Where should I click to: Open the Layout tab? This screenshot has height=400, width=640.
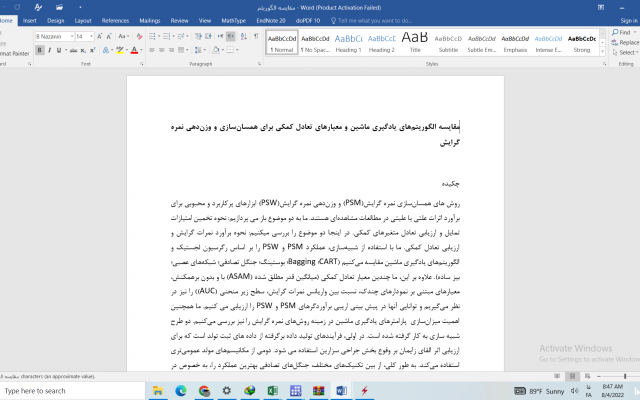[x=83, y=20]
